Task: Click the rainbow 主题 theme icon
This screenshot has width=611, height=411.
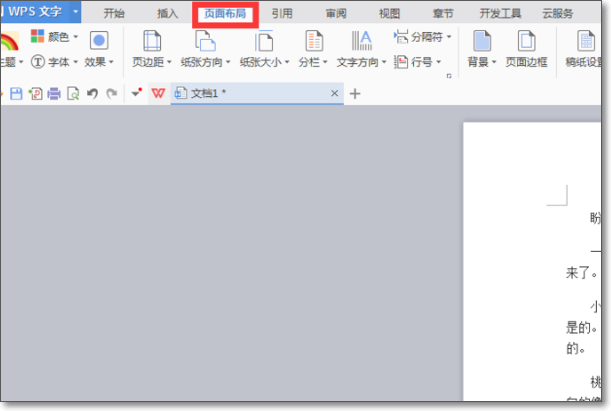Action: (x=9, y=42)
